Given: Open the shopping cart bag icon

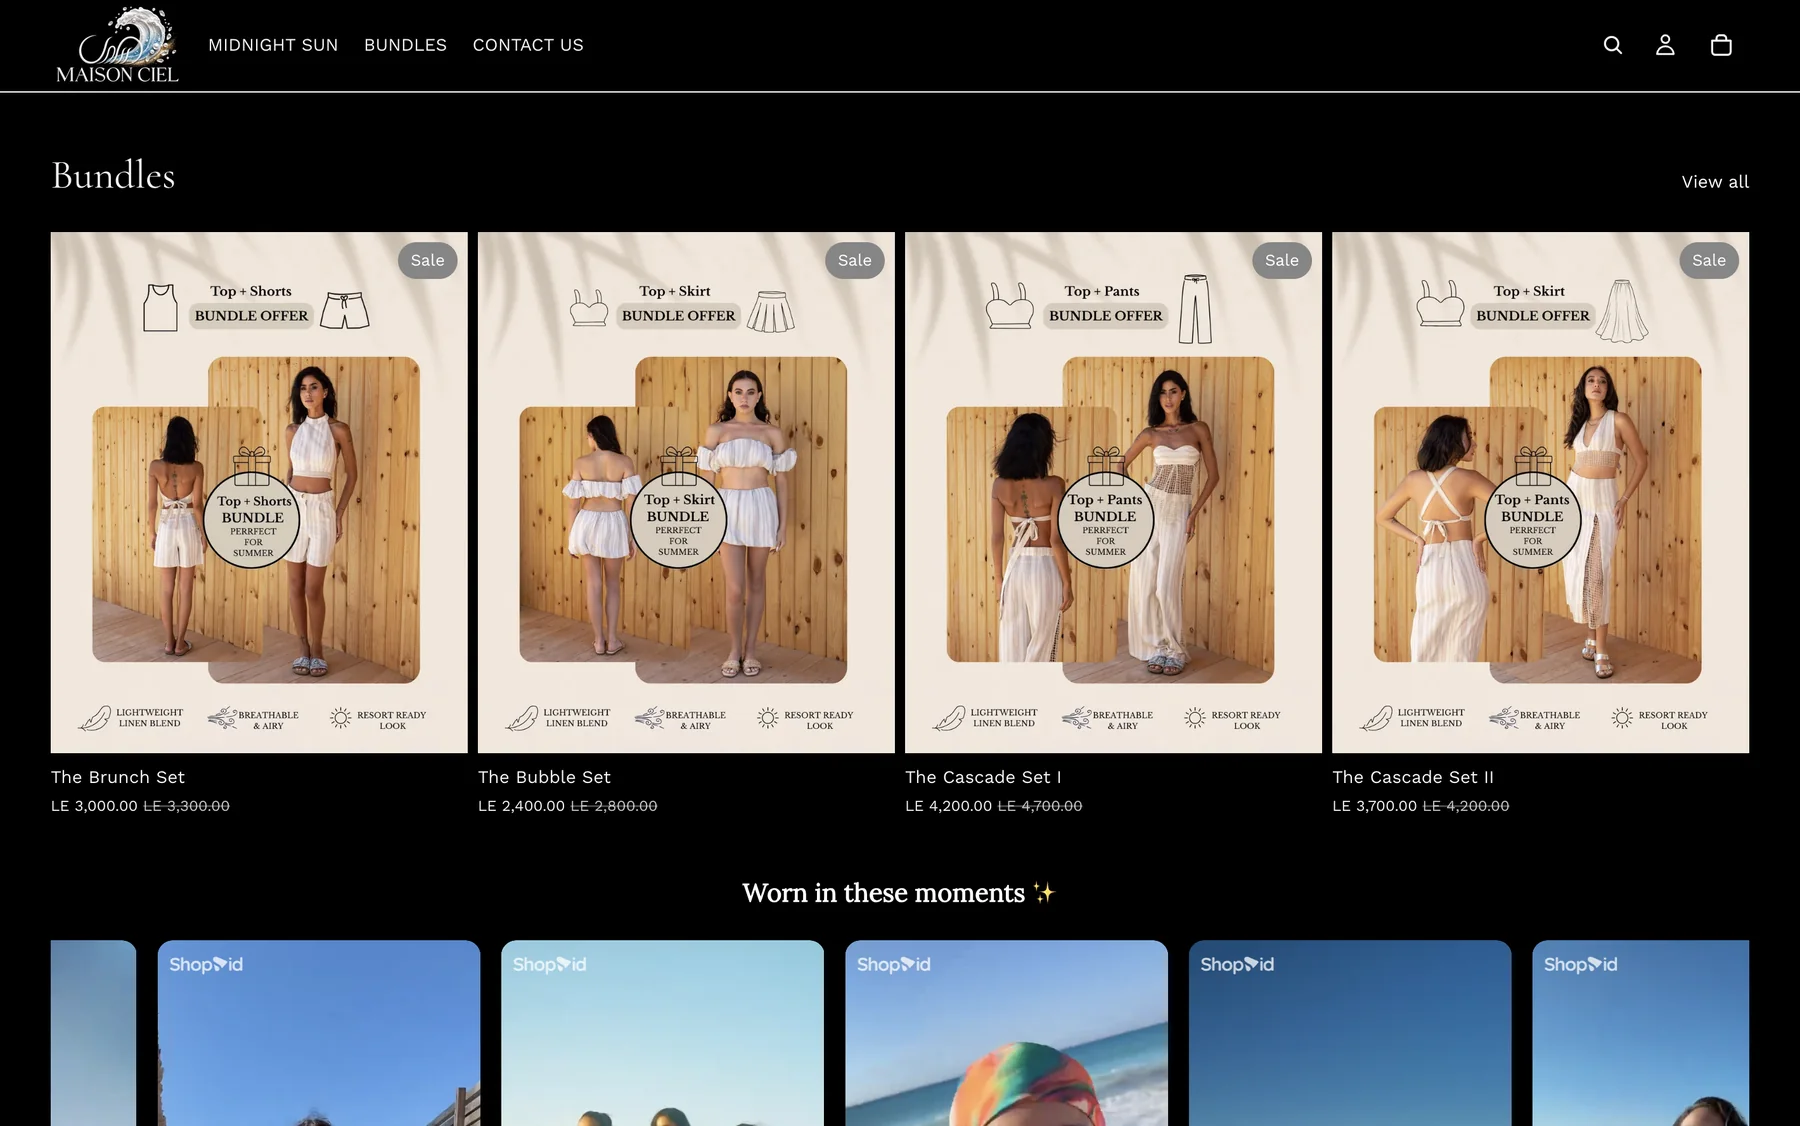Looking at the screenshot, I should click(1721, 45).
